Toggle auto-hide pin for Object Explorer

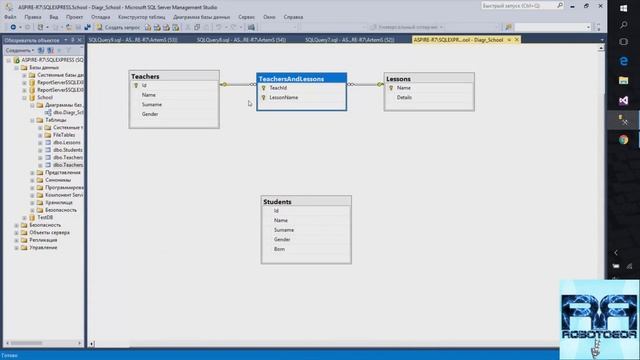(x=73, y=40)
